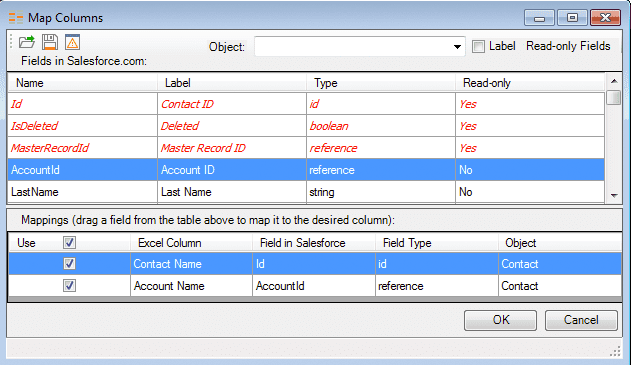The image size is (631, 365).
Task: Minimize the Map Columns window
Action: 540,18
